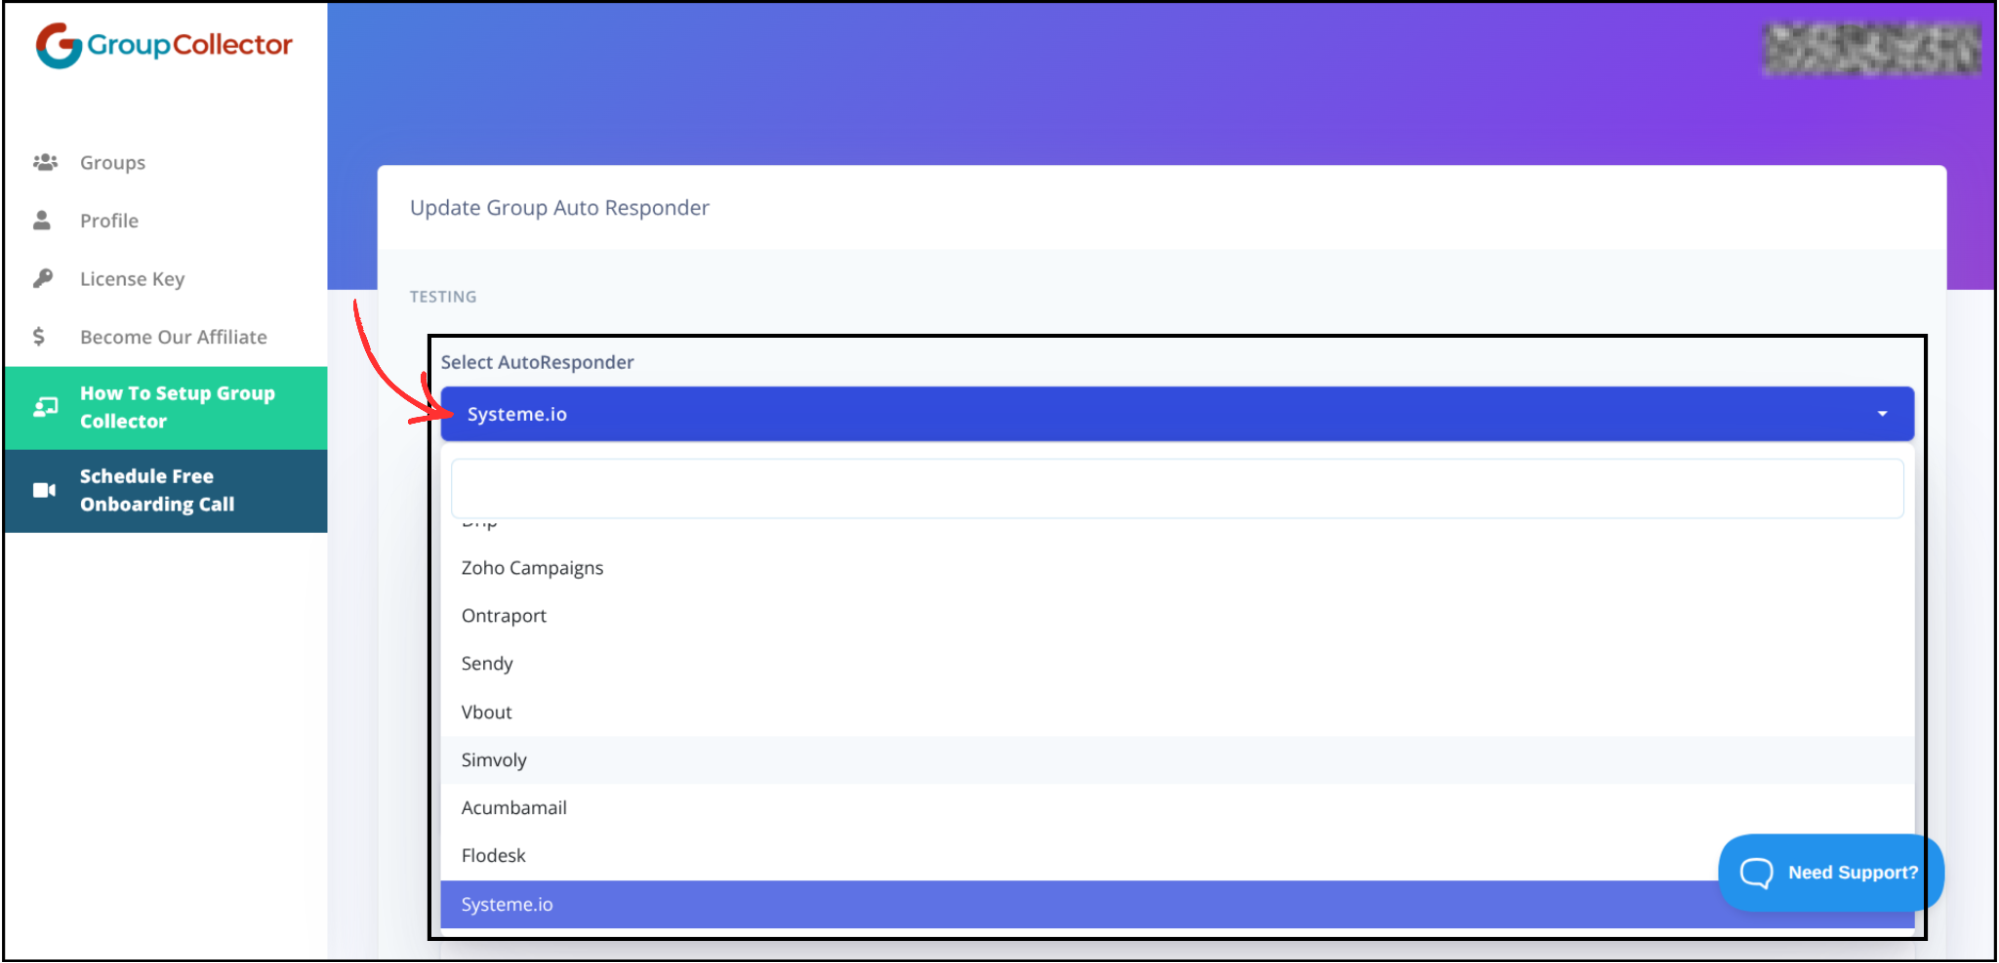The height and width of the screenshot is (963, 1999).
Task: Click the key icon next to License Key
Action: [45, 278]
